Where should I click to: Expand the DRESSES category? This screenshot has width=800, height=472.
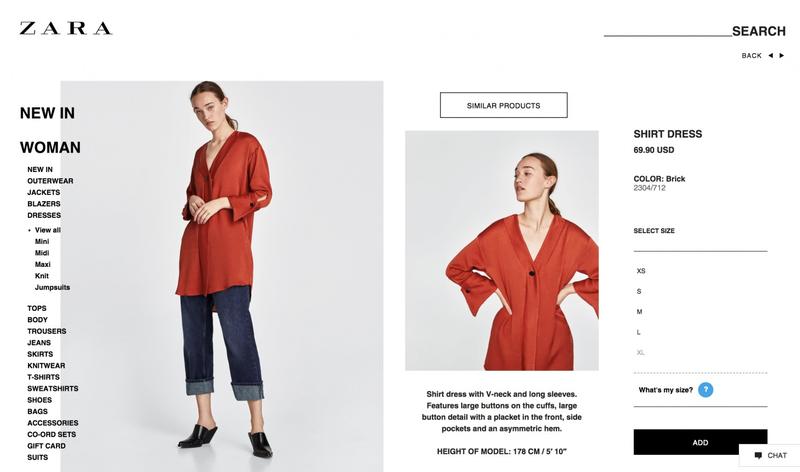[44, 215]
